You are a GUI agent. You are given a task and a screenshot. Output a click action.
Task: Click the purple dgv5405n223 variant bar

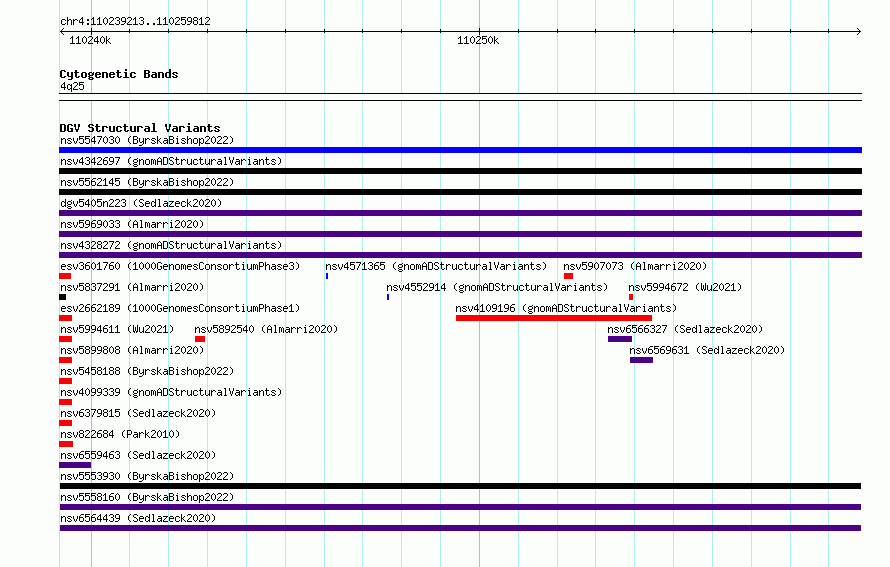(460, 213)
